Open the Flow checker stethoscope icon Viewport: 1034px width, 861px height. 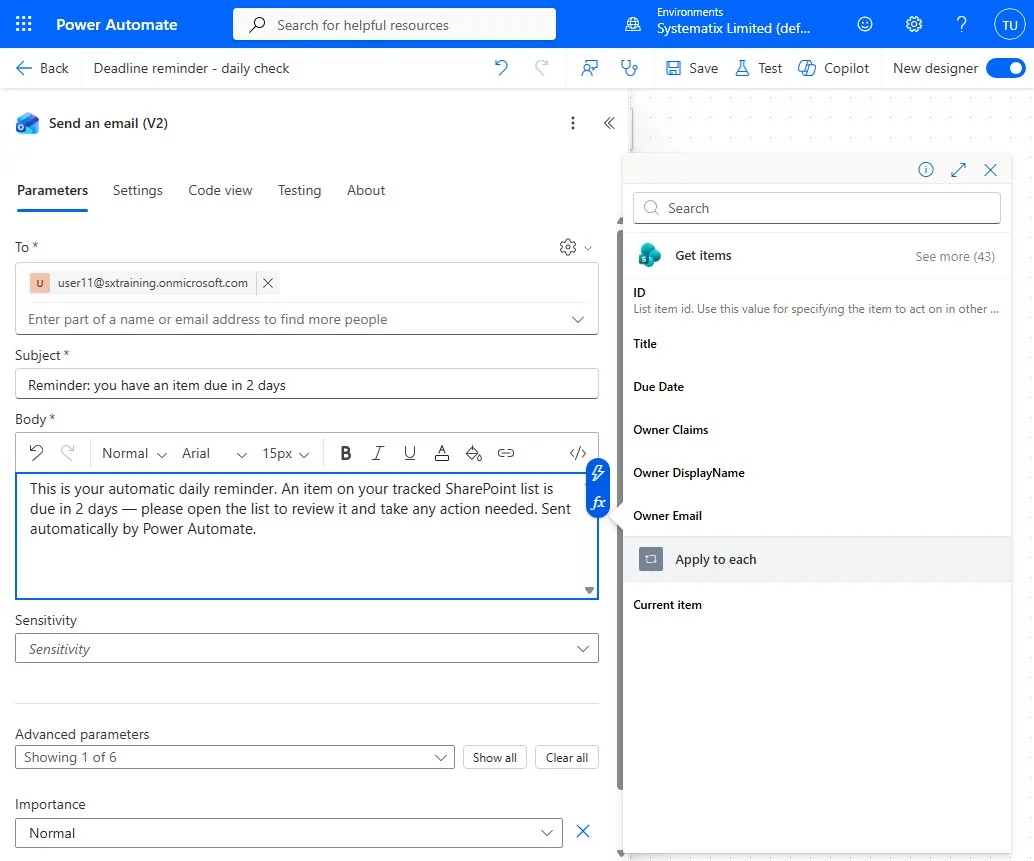coord(629,68)
